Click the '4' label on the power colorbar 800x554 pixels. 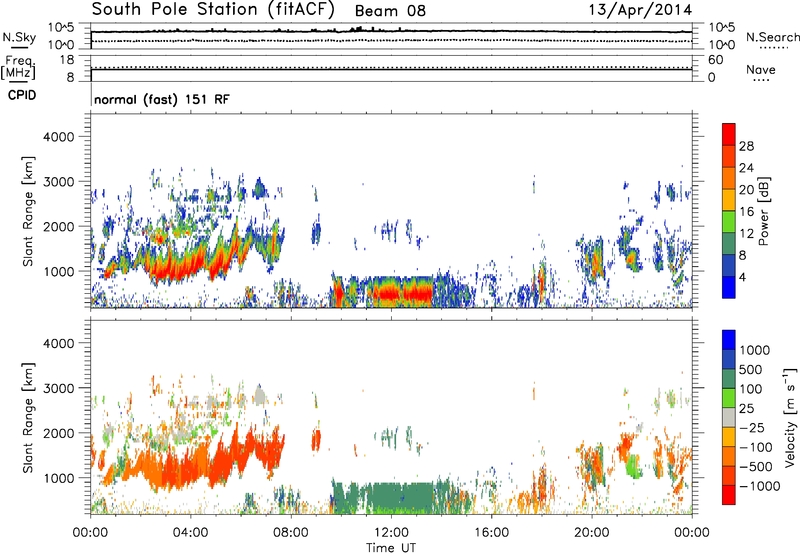coord(742,277)
